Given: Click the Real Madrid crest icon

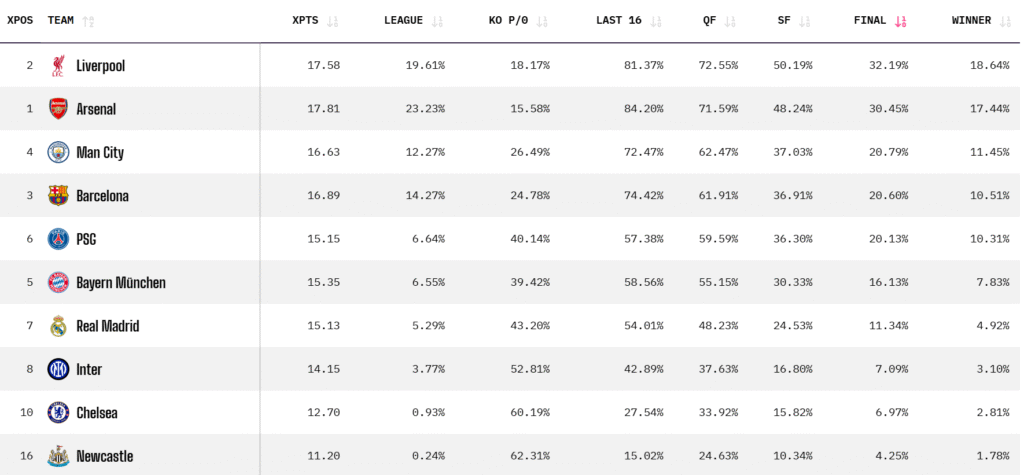Looking at the screenshot, I should click(x=58, y=326).
